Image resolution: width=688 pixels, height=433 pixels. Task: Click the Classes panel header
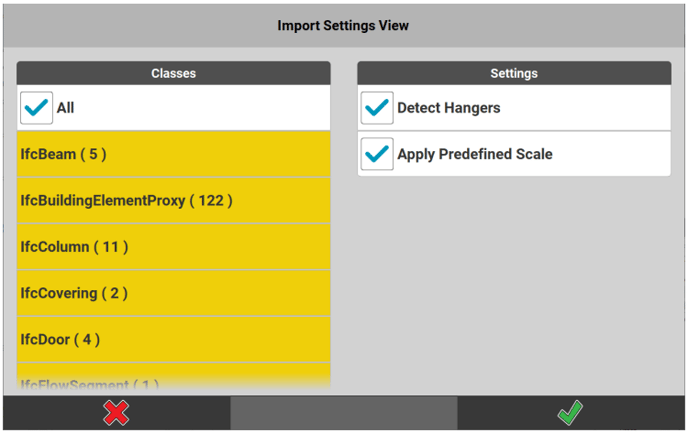pyautogui.click(x=173, y=73)
